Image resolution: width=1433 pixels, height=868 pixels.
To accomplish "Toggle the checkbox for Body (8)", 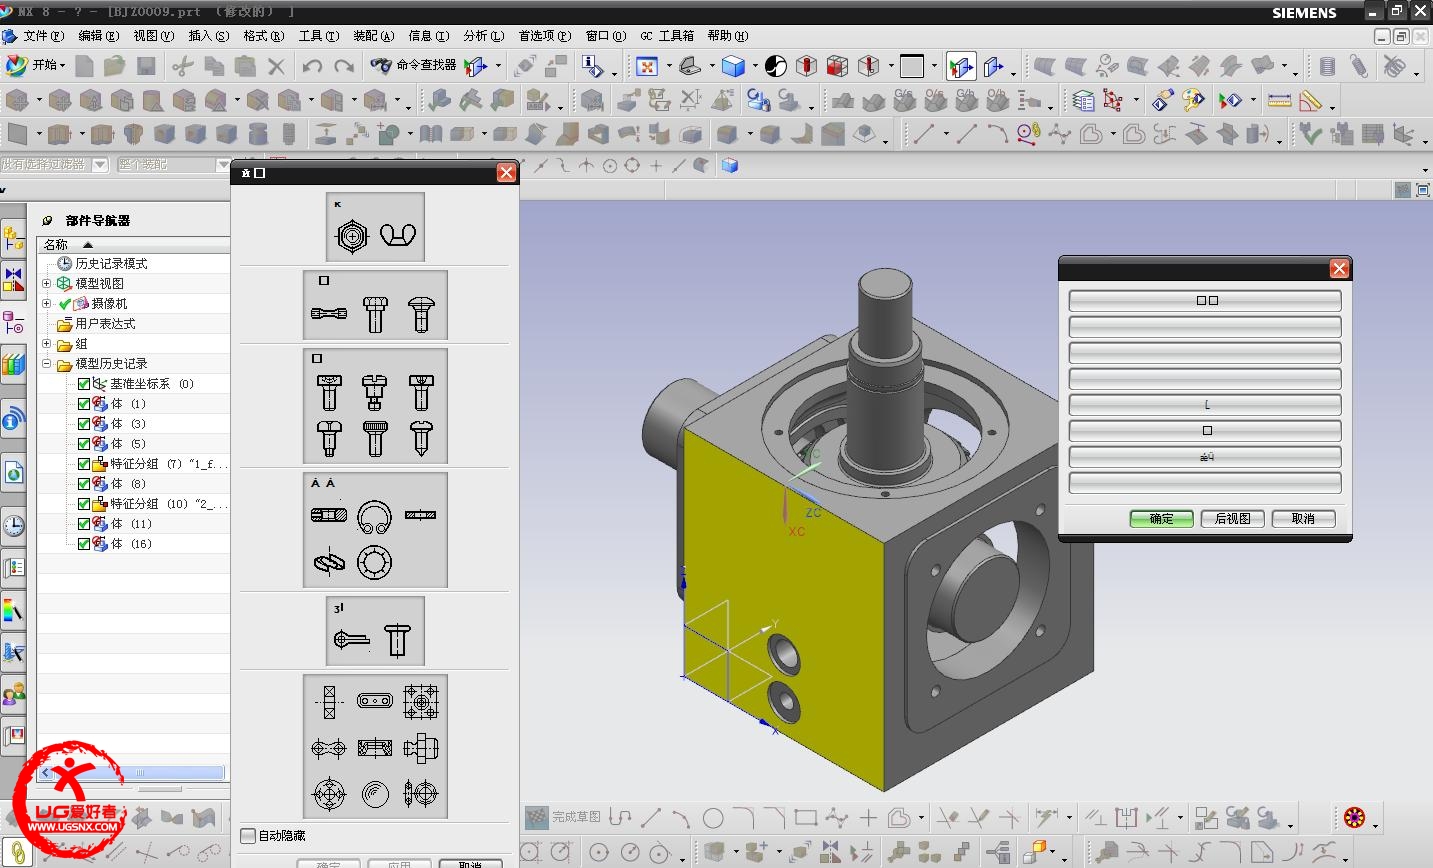I will click(x=84, y=484).
